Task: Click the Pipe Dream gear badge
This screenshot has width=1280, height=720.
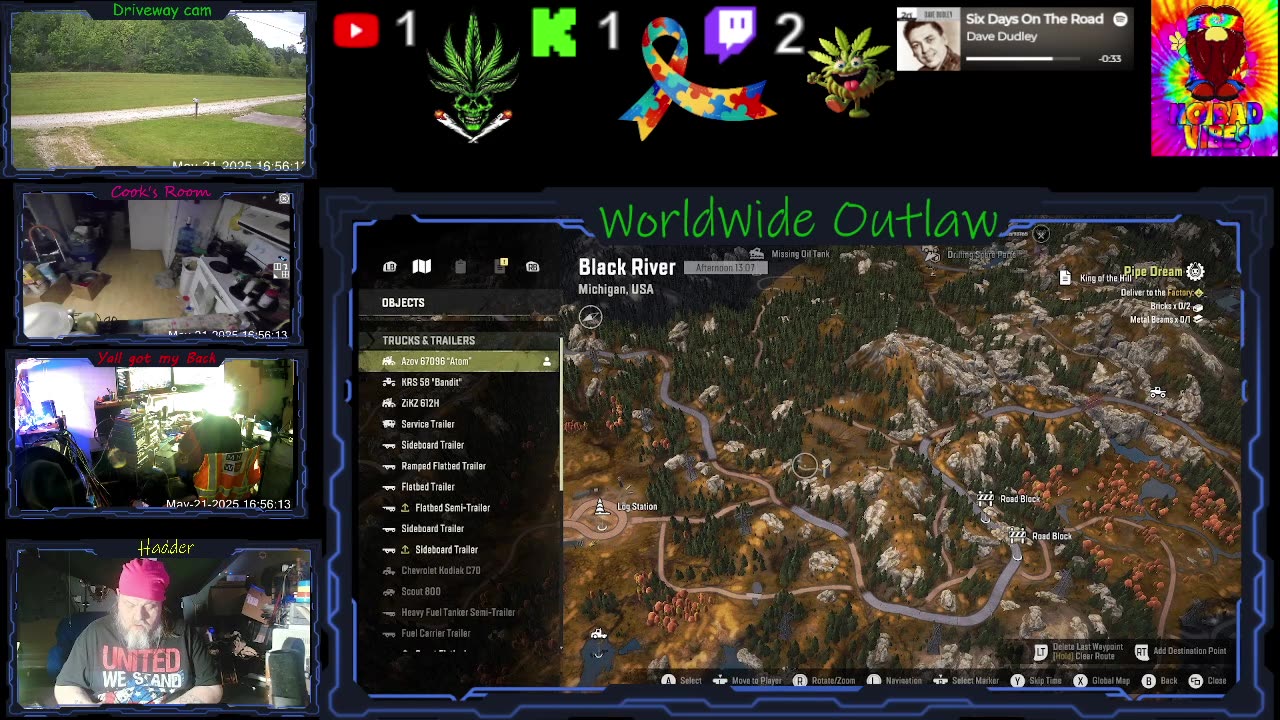Action: 1195,272
